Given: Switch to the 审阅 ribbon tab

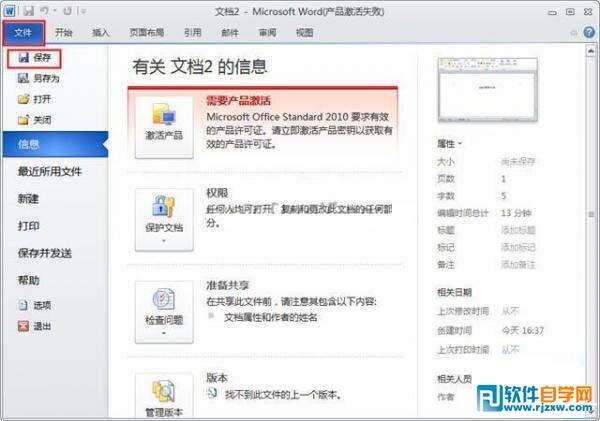Looking at the screenshot, I should 267,33.
